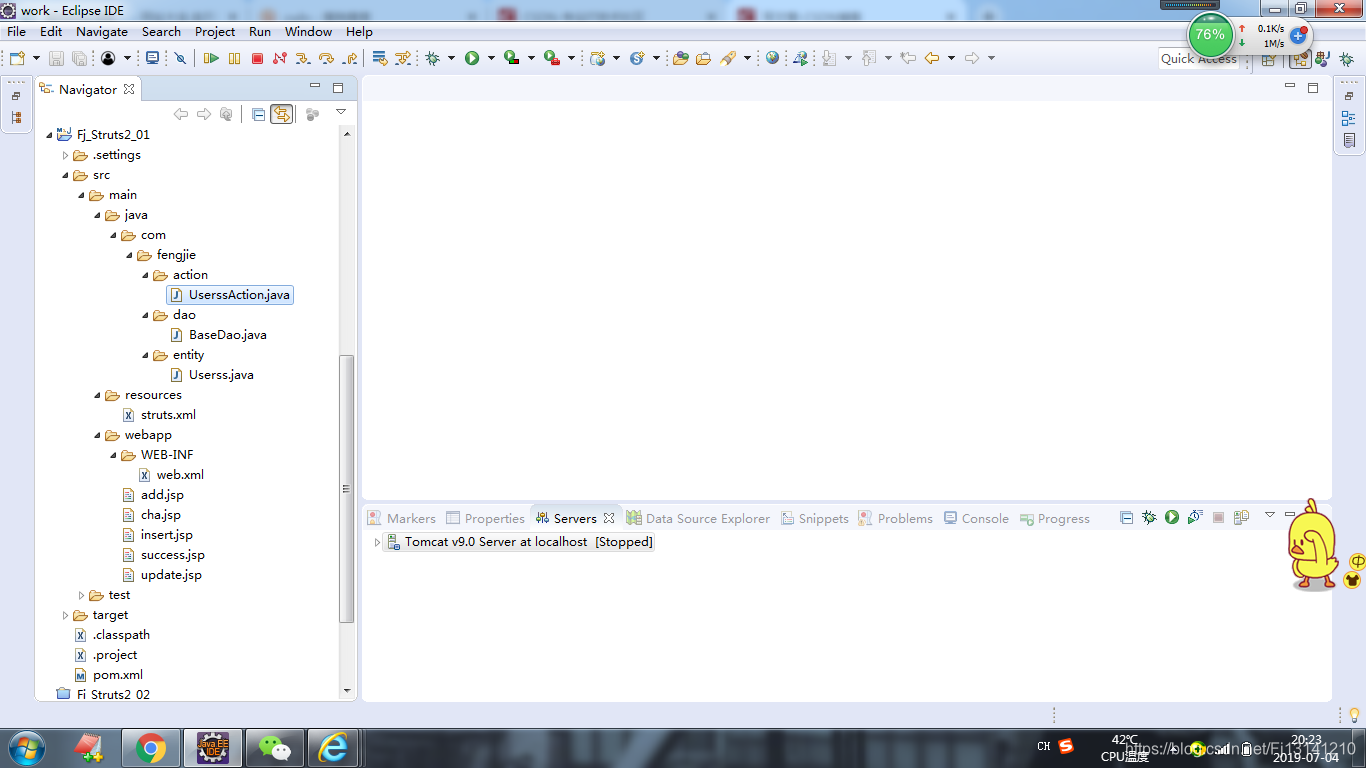Click the Suspend debug icon
Image resolution: width=1366 pixels, height=768 pixels.
pos(234,59)
